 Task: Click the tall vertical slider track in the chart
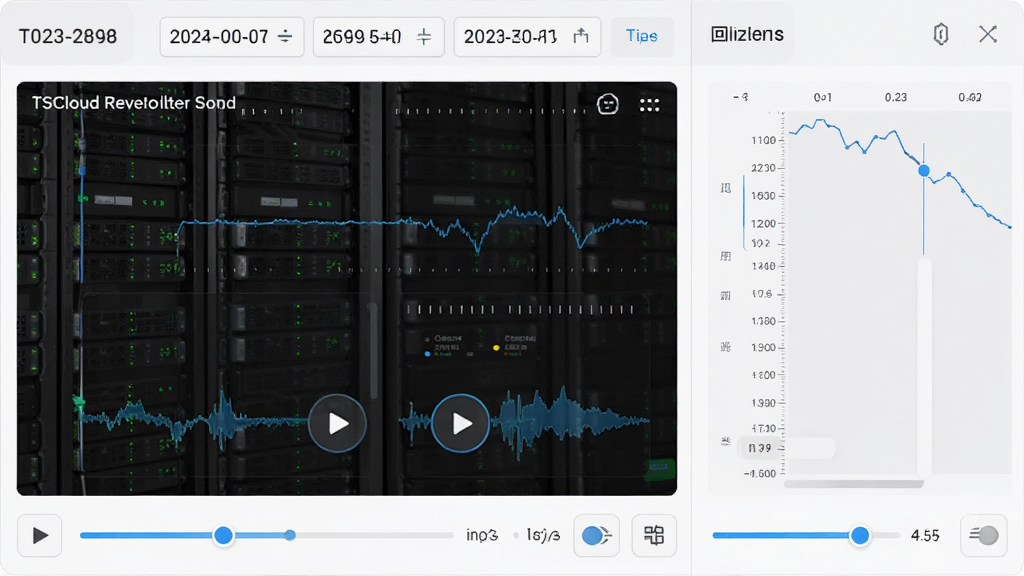(x=924, y=368)
